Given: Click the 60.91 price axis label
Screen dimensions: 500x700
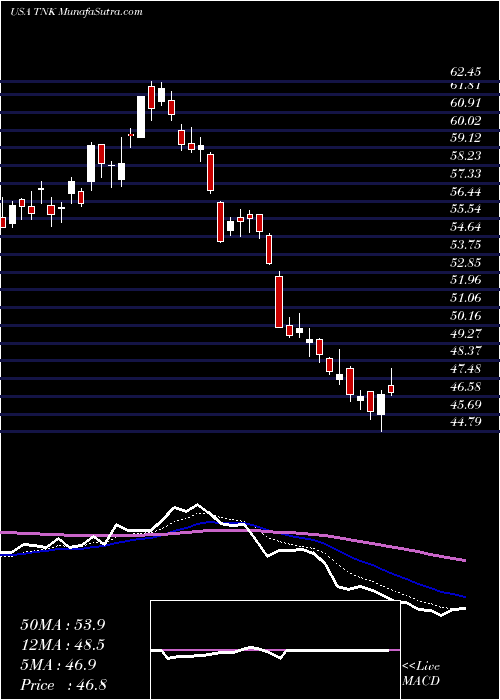Looking at the screenshot, I should (x=465, y=103).
